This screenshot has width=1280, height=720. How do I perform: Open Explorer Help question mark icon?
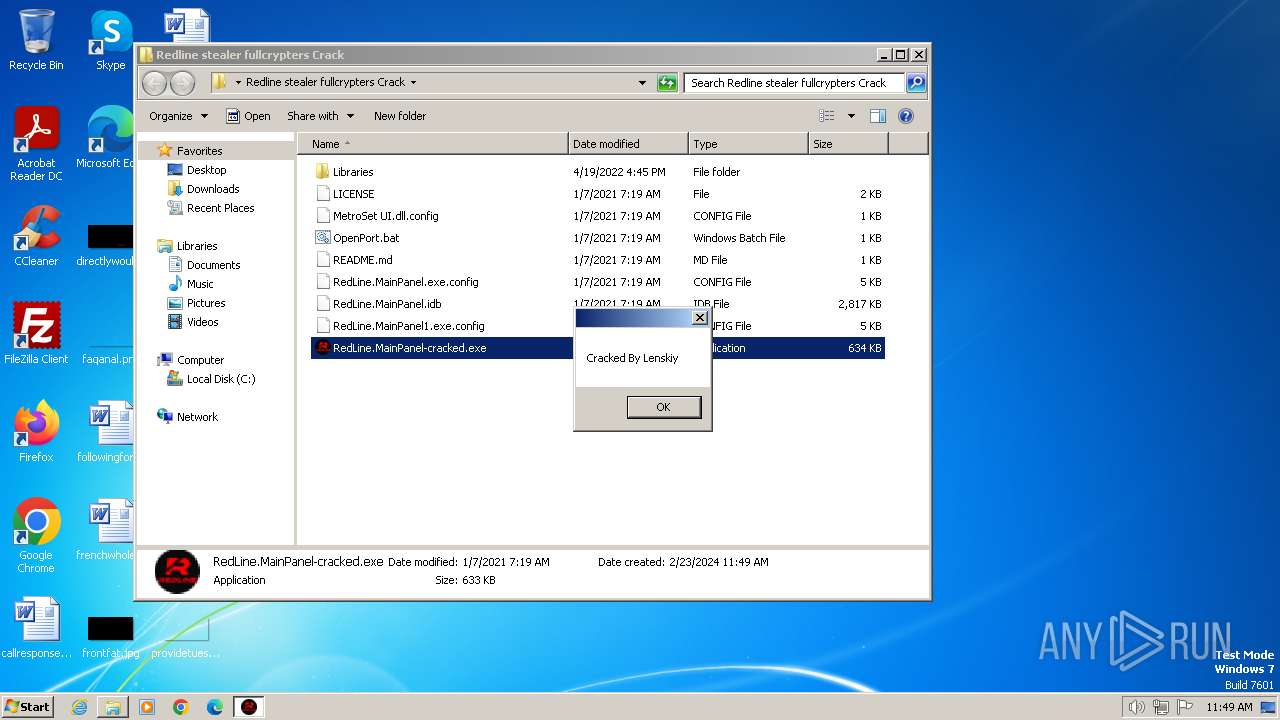coord(906,116)
